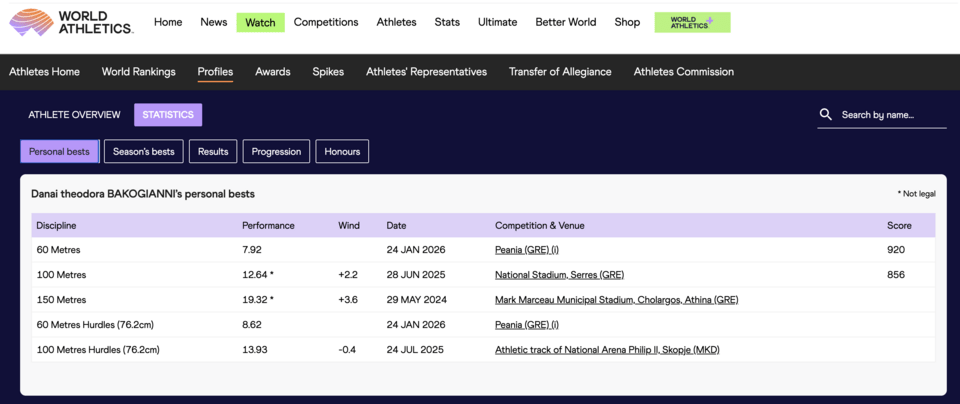This screenshot has width=960, height=404.
Task: Go to Transfer of Allegiance page
Action: click(x=560, y=72)
